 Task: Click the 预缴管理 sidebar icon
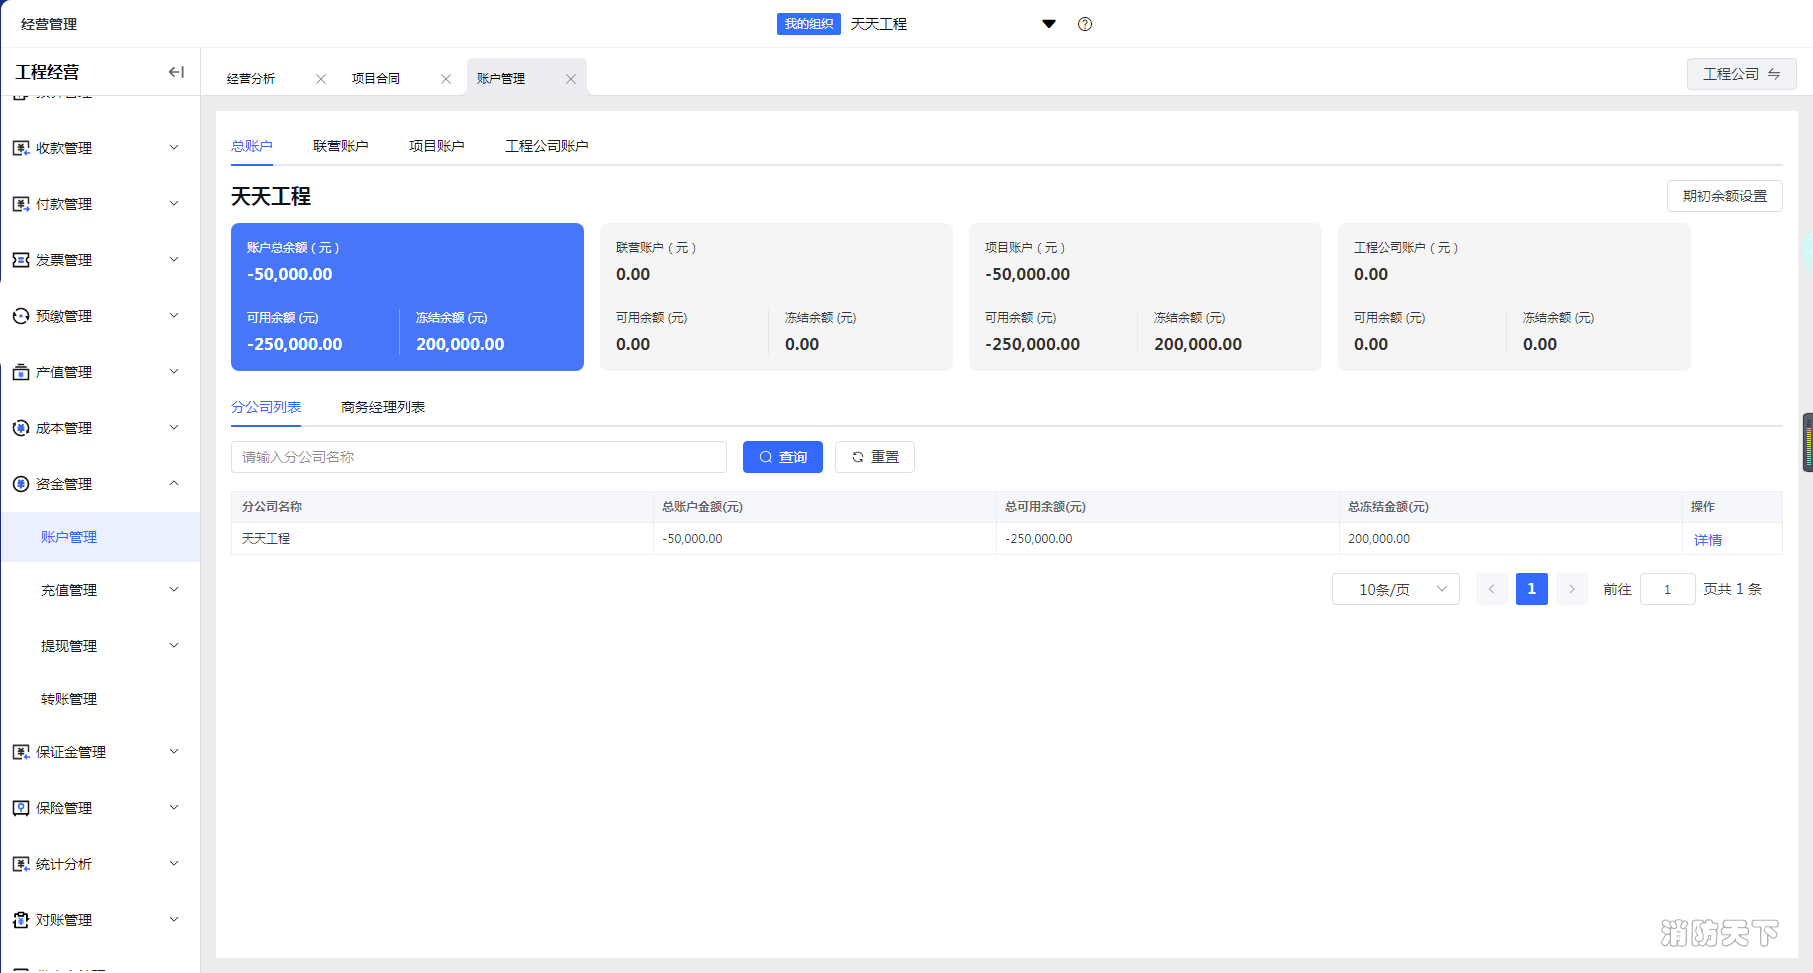tap(21, 316)
